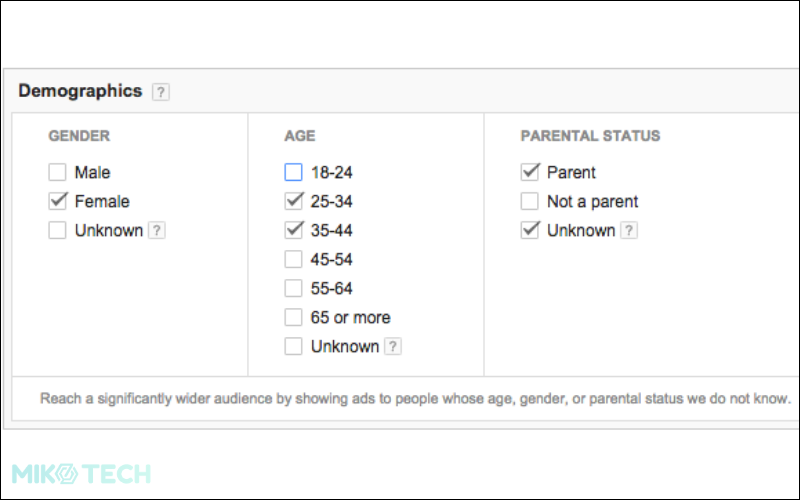Click help icon beside Gender Unknown
The image size is (800, 500).
(x=157, y=231)
